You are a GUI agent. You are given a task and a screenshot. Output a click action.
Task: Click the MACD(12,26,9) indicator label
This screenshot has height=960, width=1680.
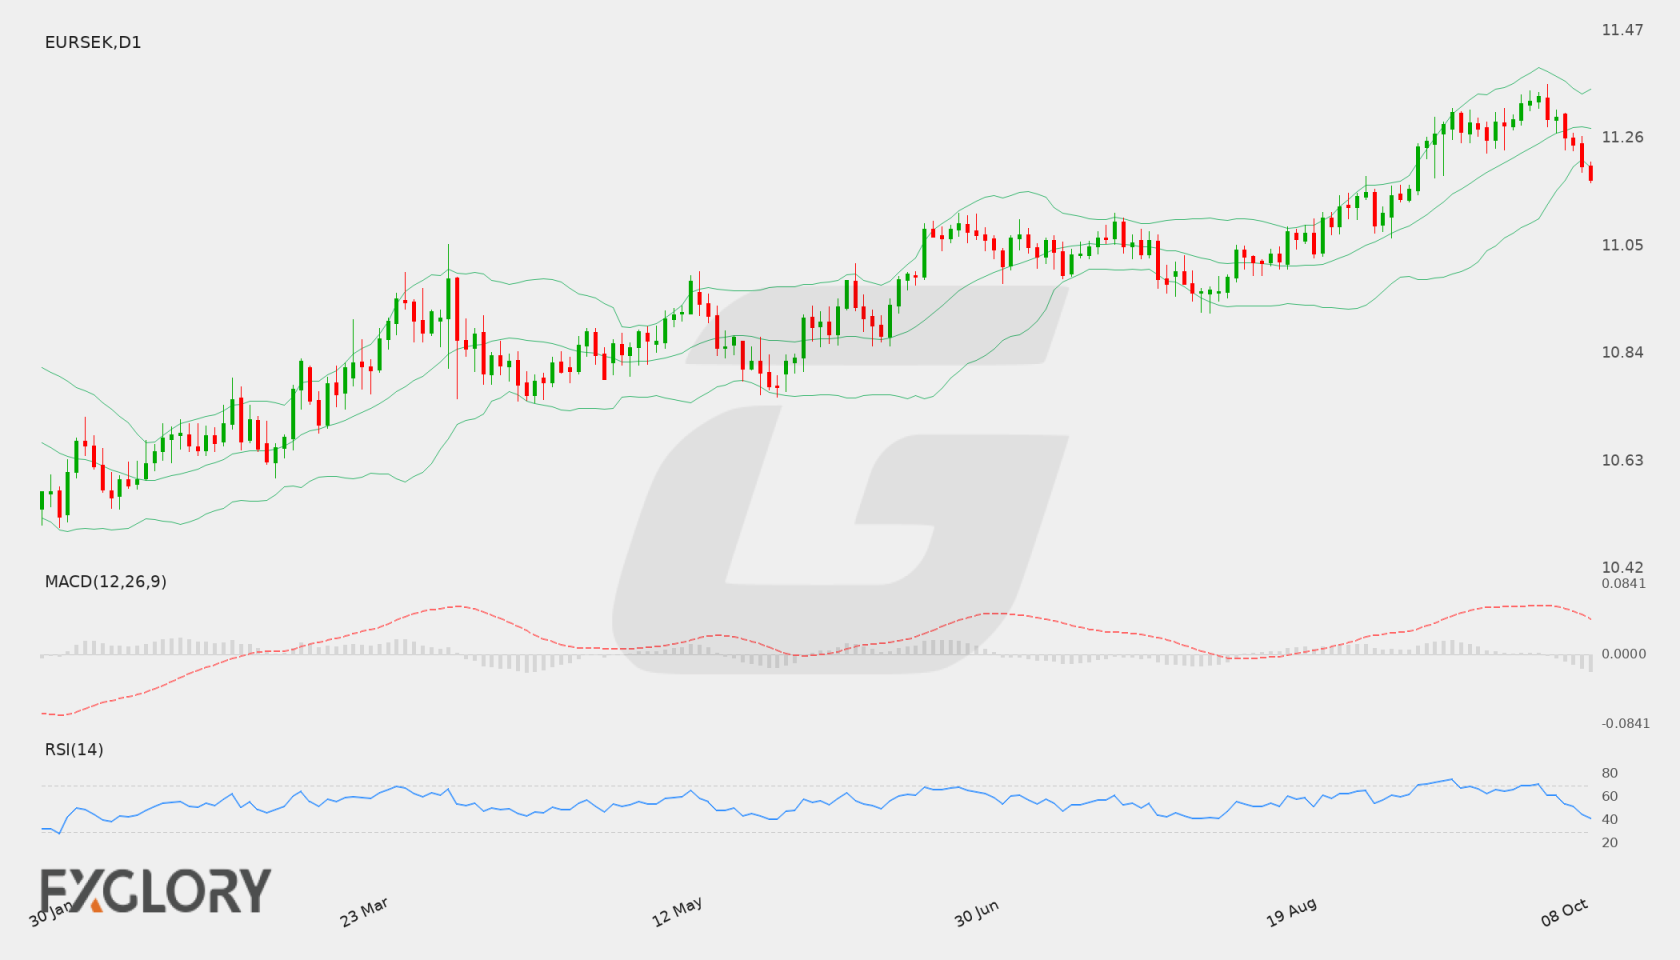click(106, 581)
